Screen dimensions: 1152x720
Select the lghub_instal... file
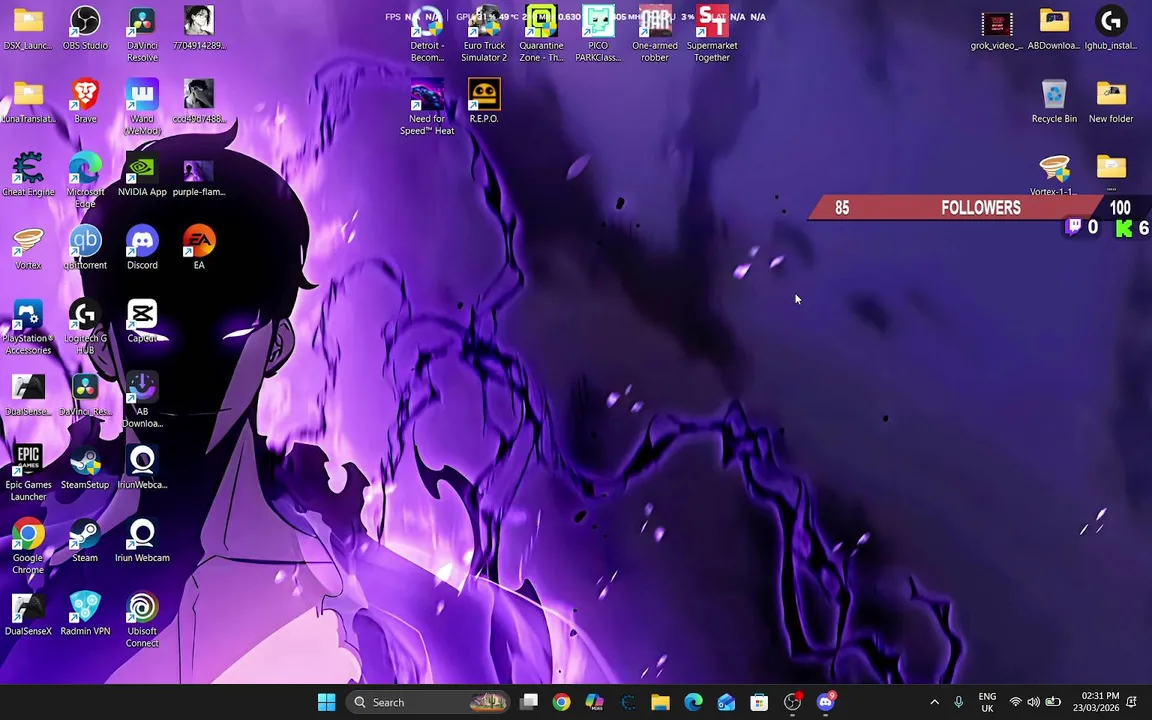coord(1111,29)
